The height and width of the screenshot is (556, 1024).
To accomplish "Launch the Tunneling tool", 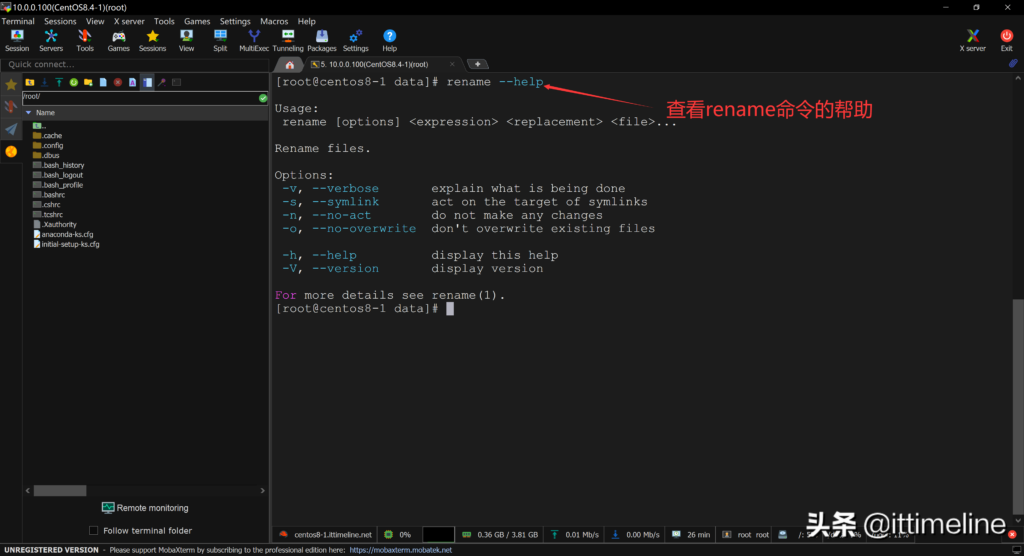I will coord(288,40).
